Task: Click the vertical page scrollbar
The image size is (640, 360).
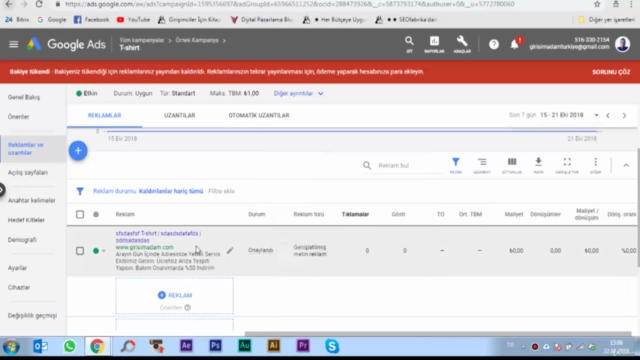Action: coord(638,208)
